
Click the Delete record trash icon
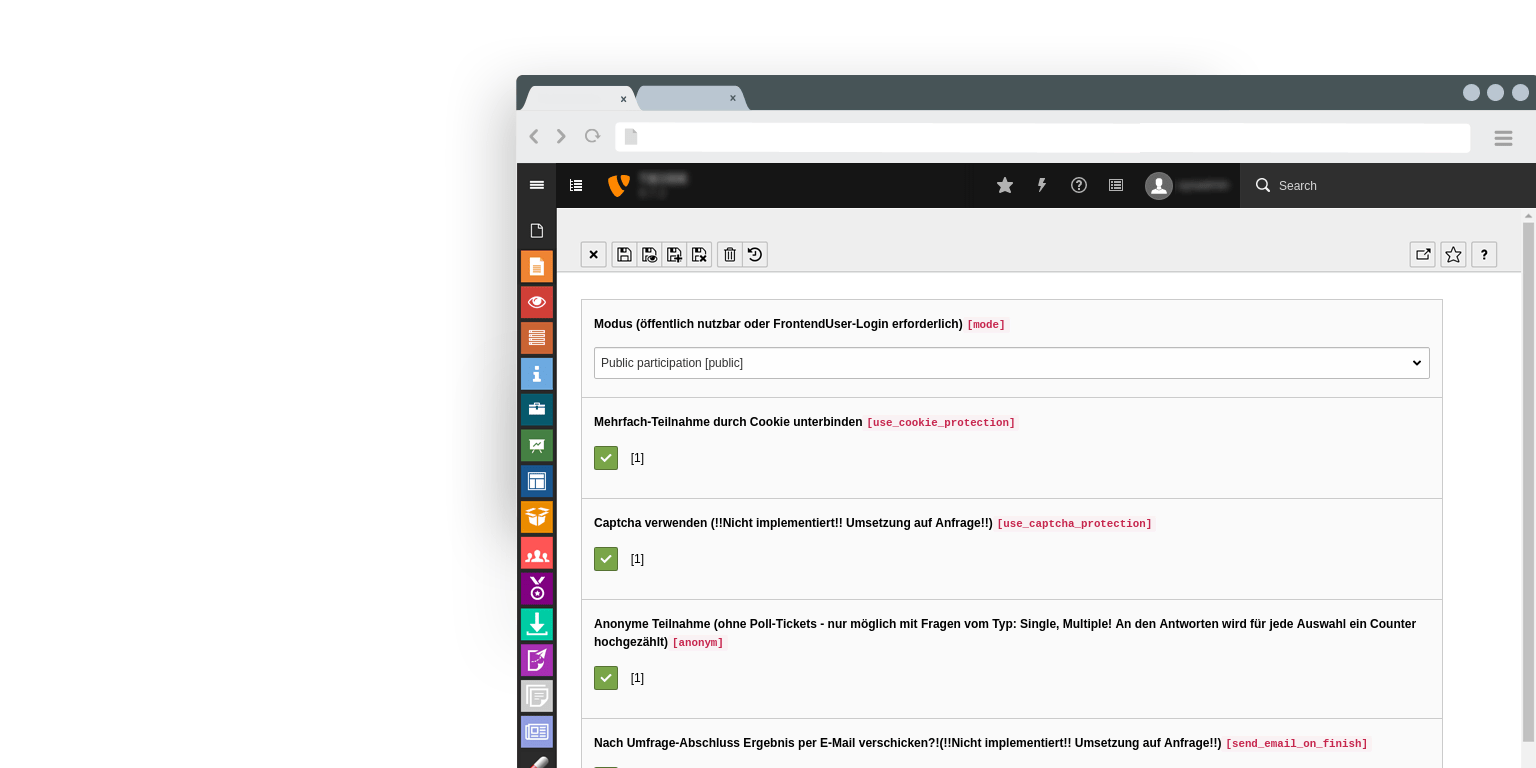click(x=730, y=254)
